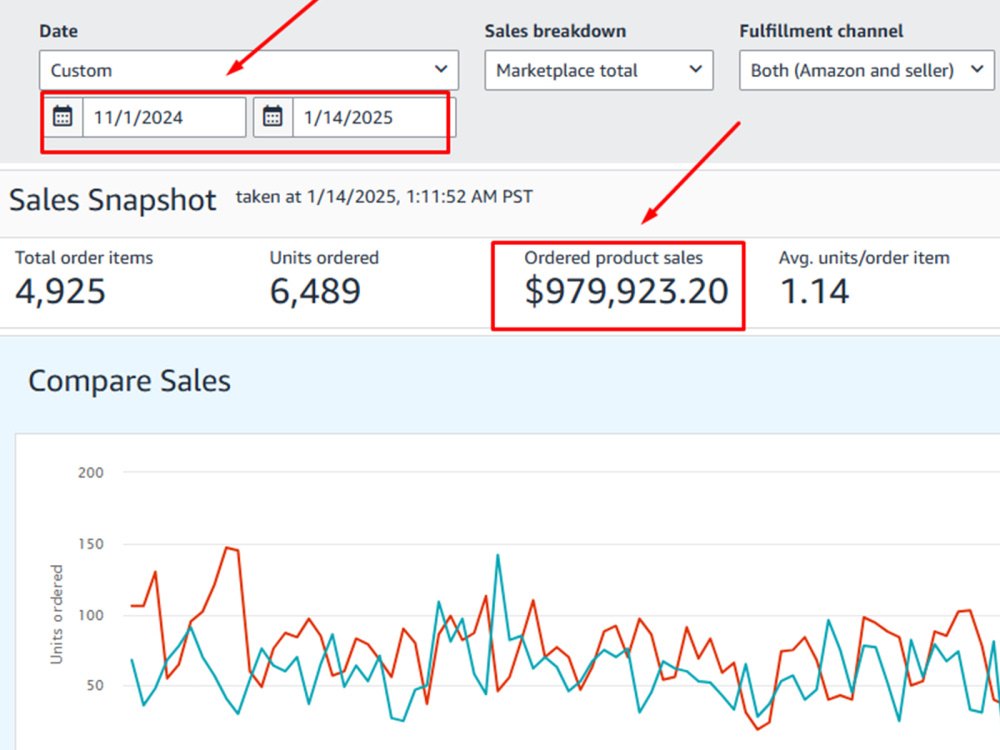Click the snapshot timestamp 'taken at 1/14/2025'
This screenshot has width=1000, height=750.
click(x=385, y=197)
